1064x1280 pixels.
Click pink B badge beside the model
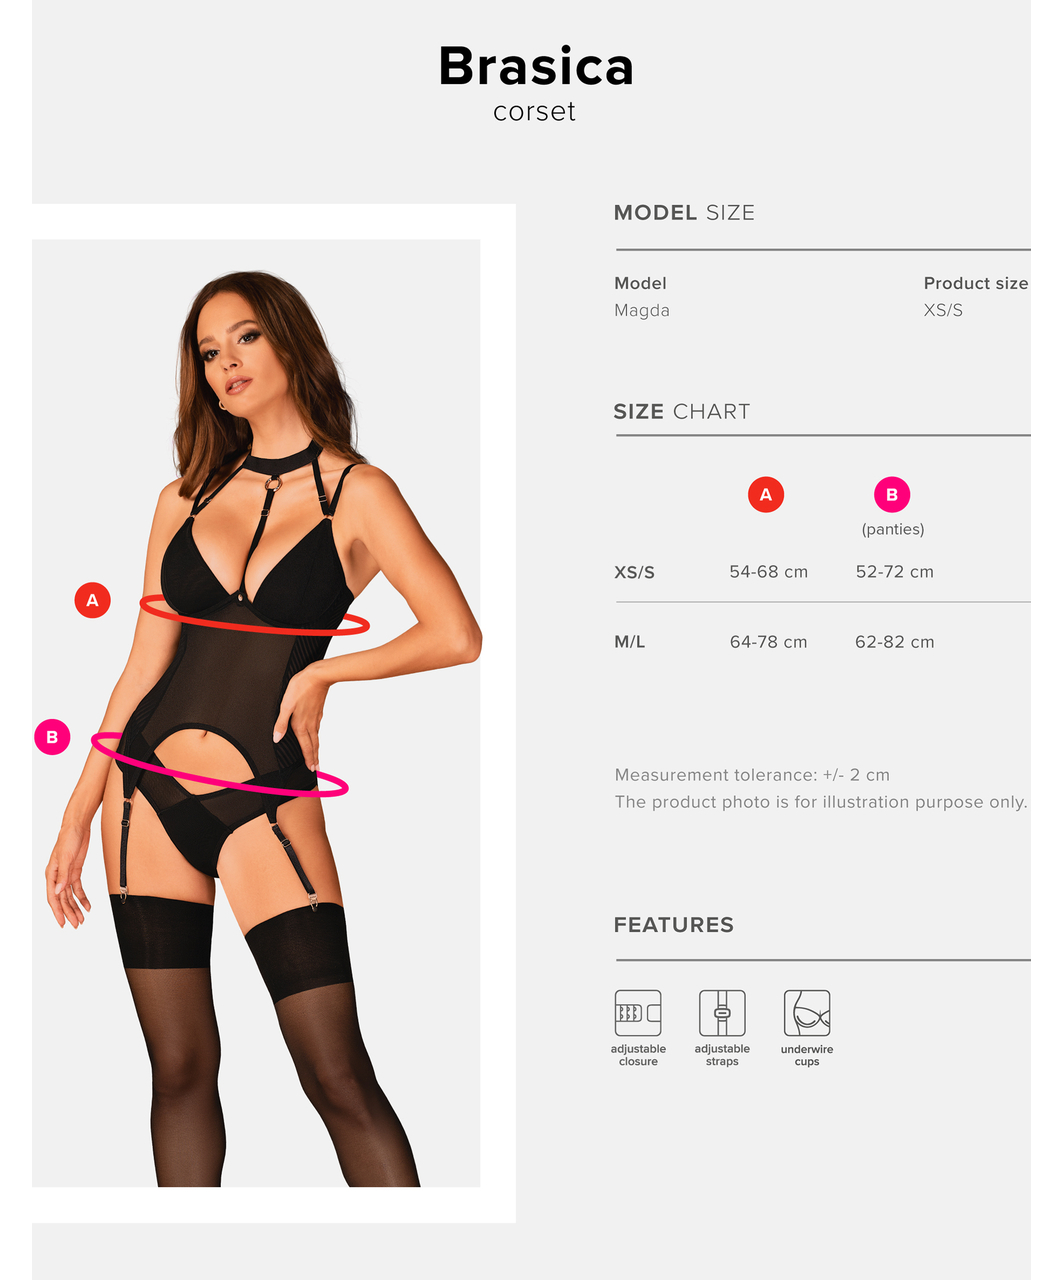[x=52, y=737]
